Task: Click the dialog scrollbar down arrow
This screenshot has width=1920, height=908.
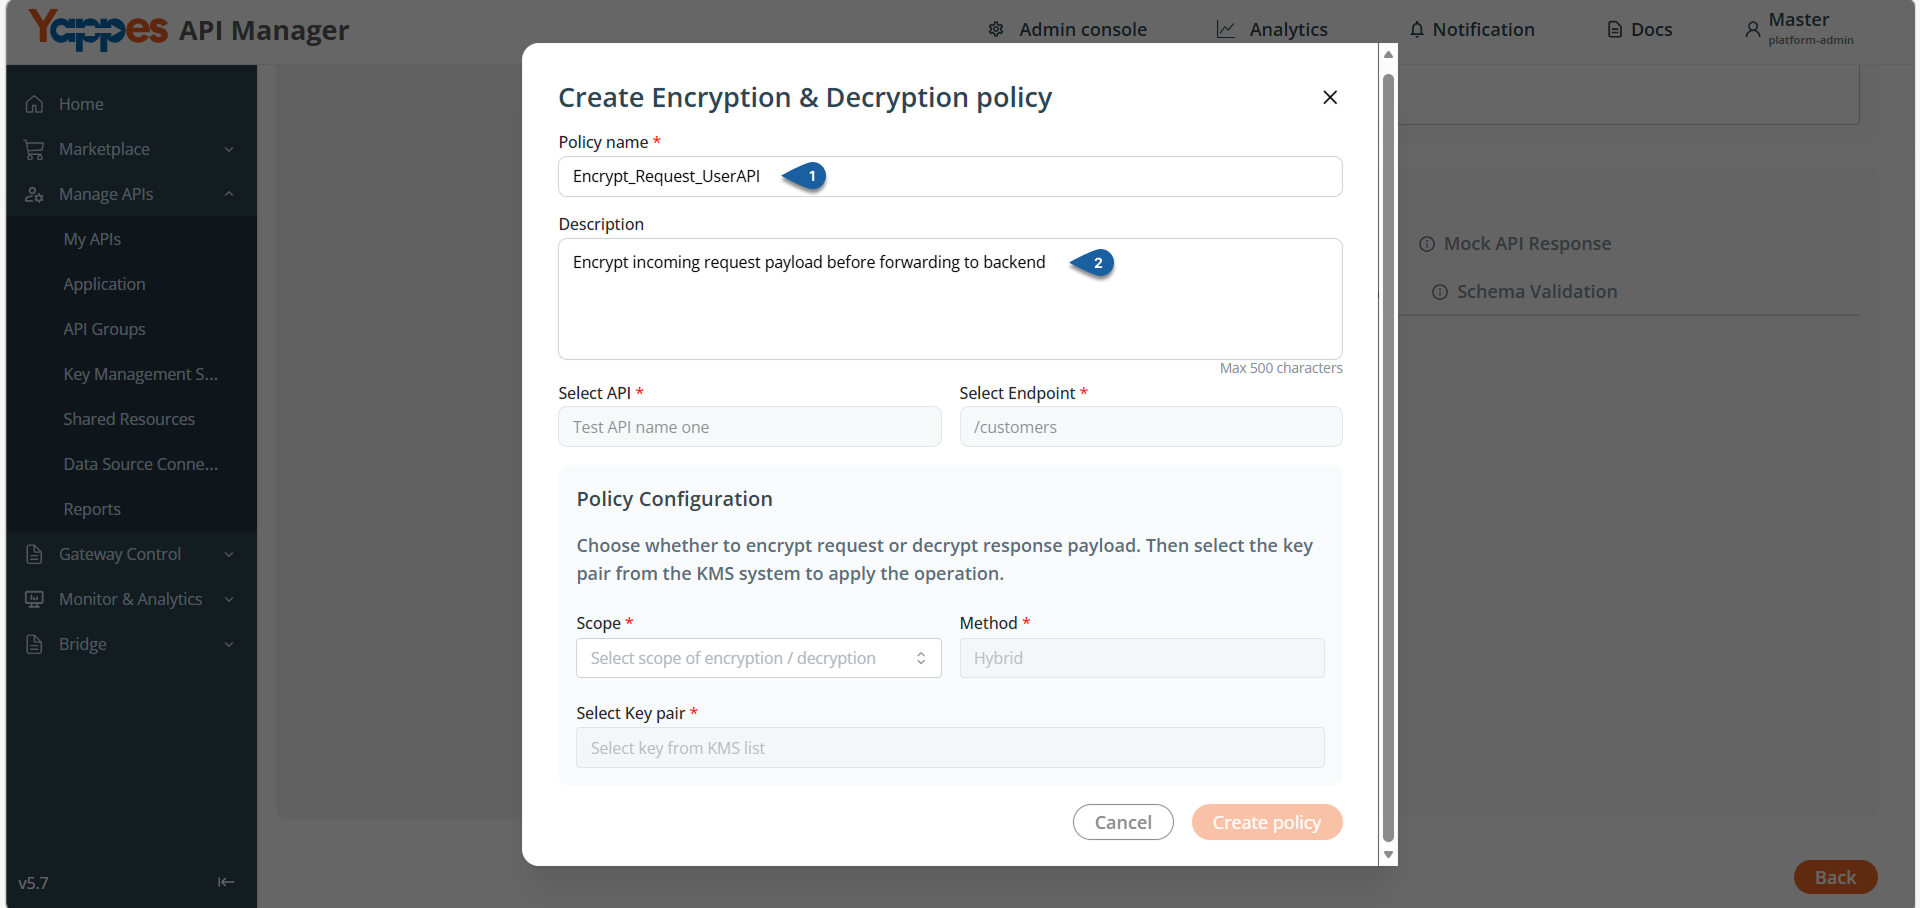Action: click(x=1388, y=855)
